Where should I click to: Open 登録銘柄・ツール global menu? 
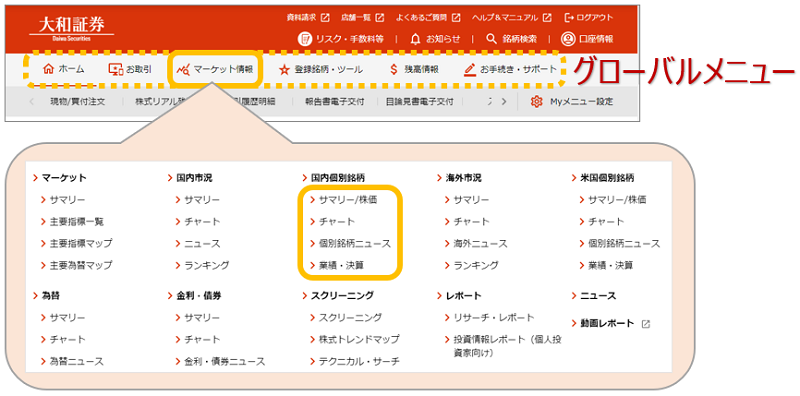tap(321, 69)
